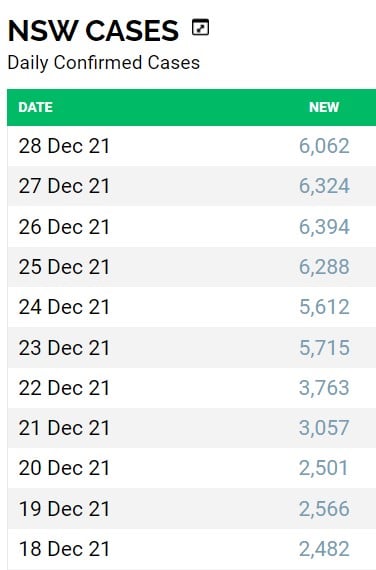Open the expand icon next to NSW CASES
Screen dimensions: 376x570
200,28
